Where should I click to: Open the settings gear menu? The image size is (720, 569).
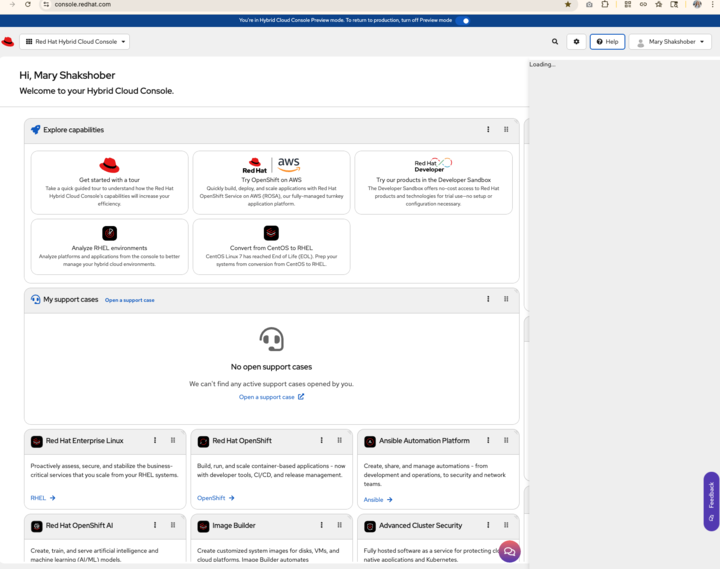pyautogui.click(x=576, y=42)
